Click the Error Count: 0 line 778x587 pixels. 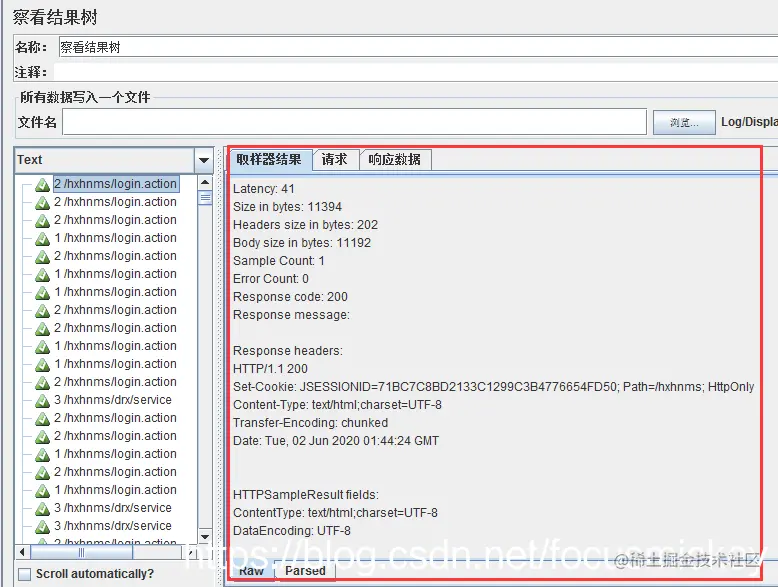[x=270, y=279]
